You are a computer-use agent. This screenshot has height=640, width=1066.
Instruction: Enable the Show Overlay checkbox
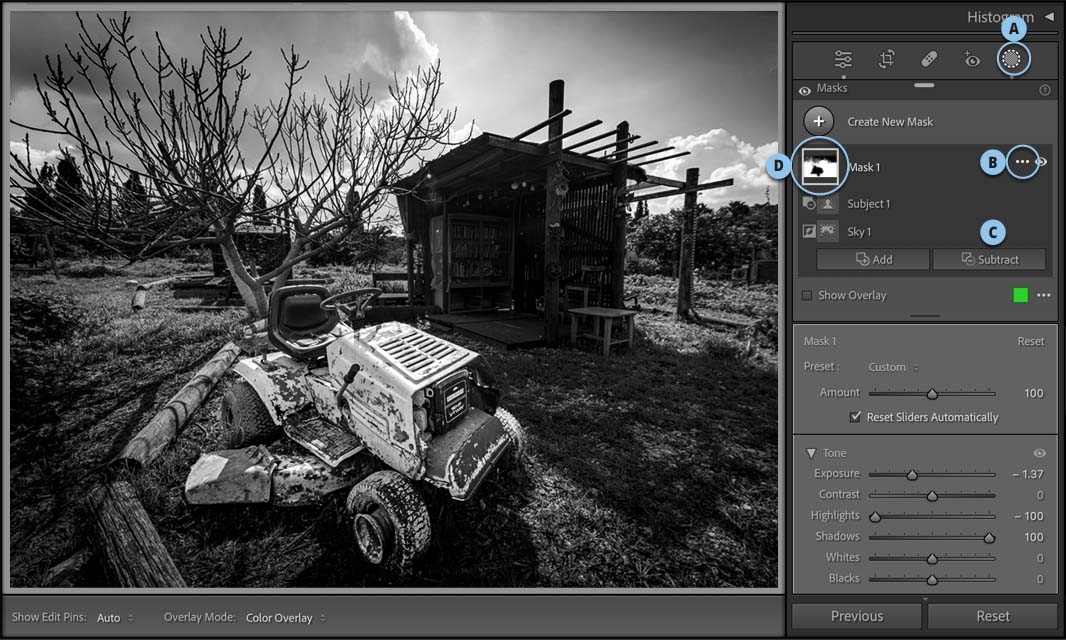807,295
